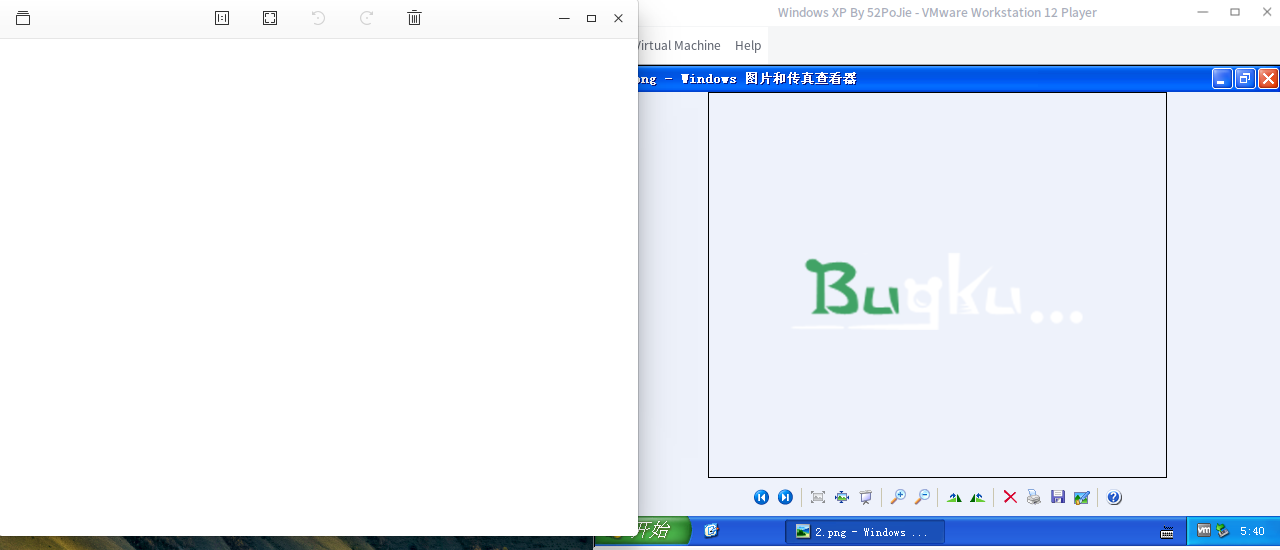
Task: Click the Best Fit view icon
Action: coord(818,497)
